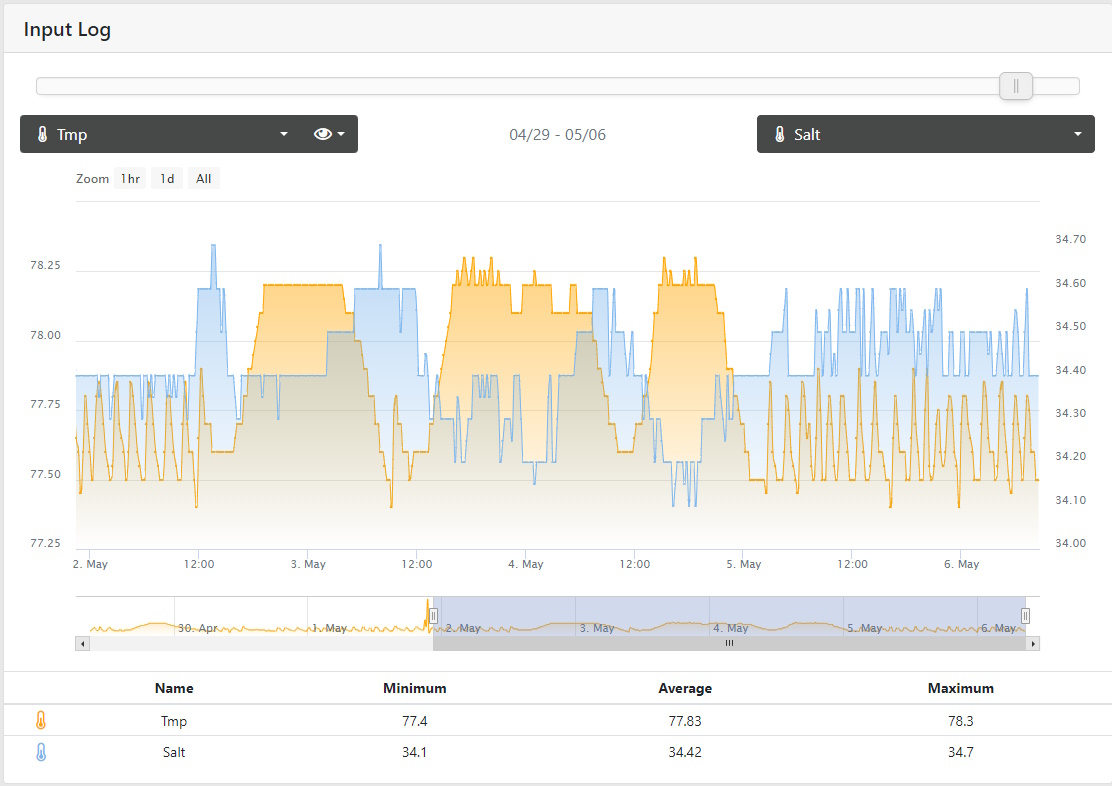Set chart zoom to 1d

pos(167,179)
